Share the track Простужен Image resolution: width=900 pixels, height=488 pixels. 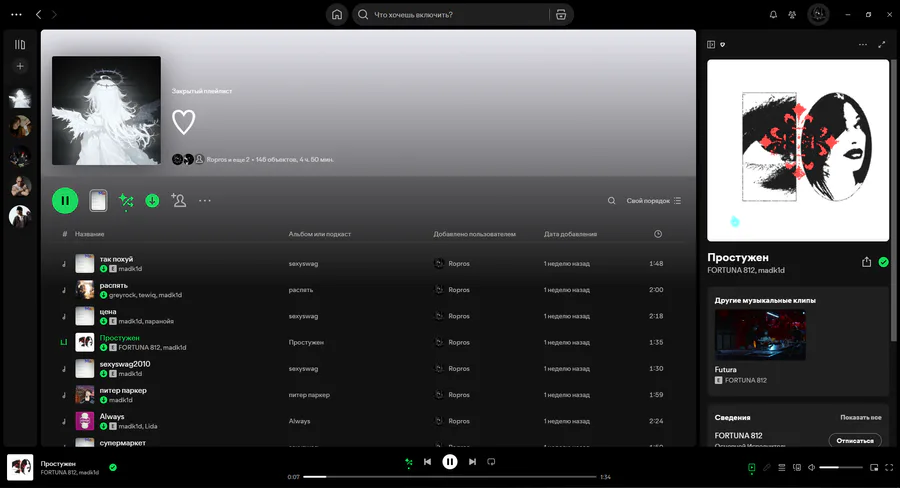pos(866,262)
